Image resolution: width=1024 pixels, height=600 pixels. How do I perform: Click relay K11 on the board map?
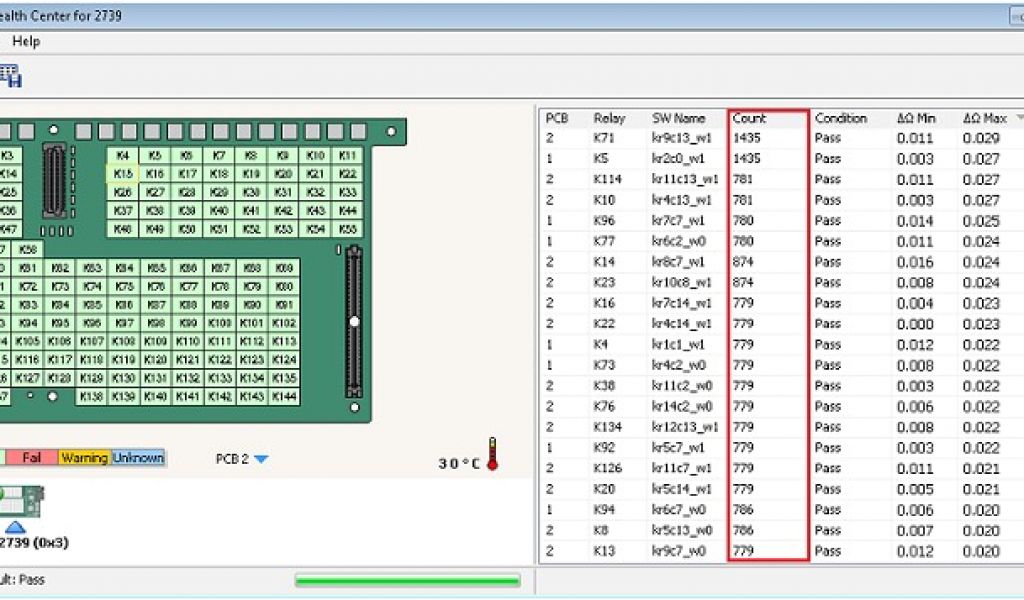pyautogui.click(x=347, y=156)
